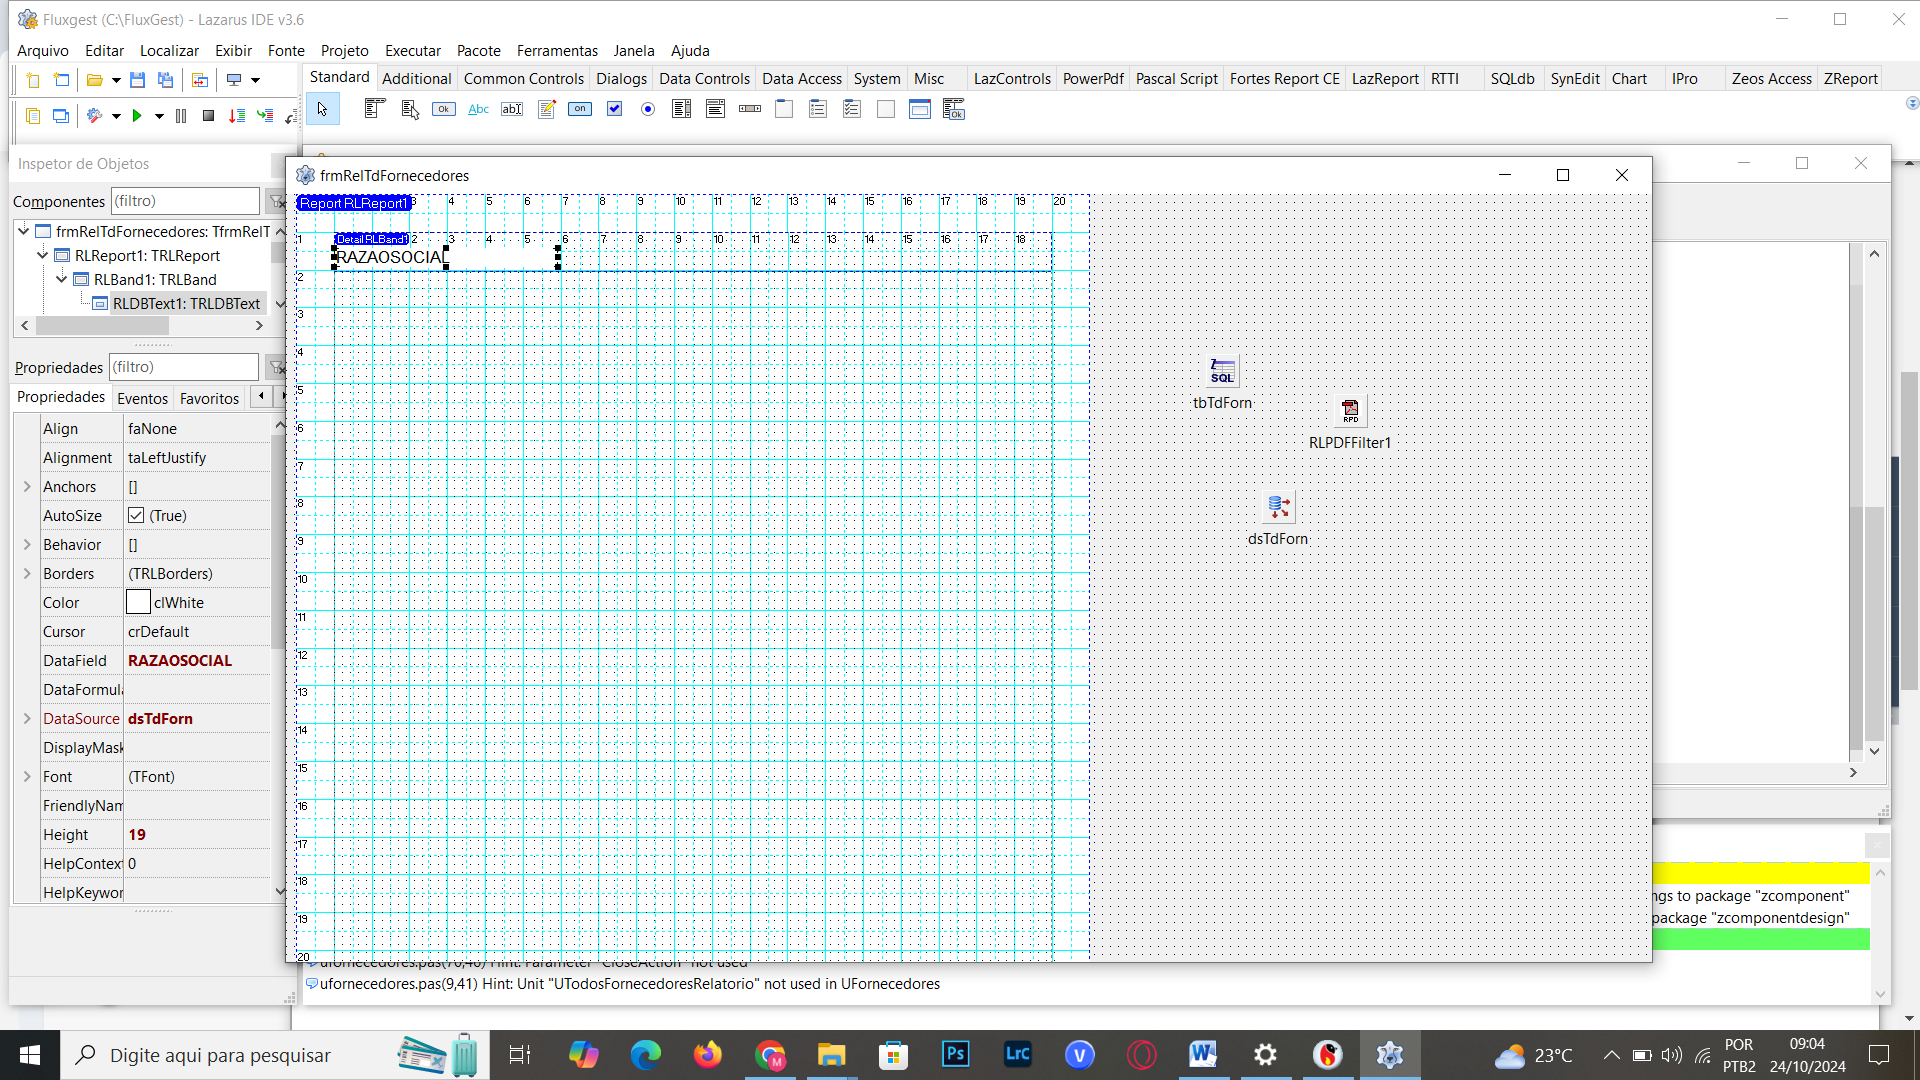Click the Toggle Form/Unit icon
Viewport: 1920px width, 1080px height.
pos(200,80)
